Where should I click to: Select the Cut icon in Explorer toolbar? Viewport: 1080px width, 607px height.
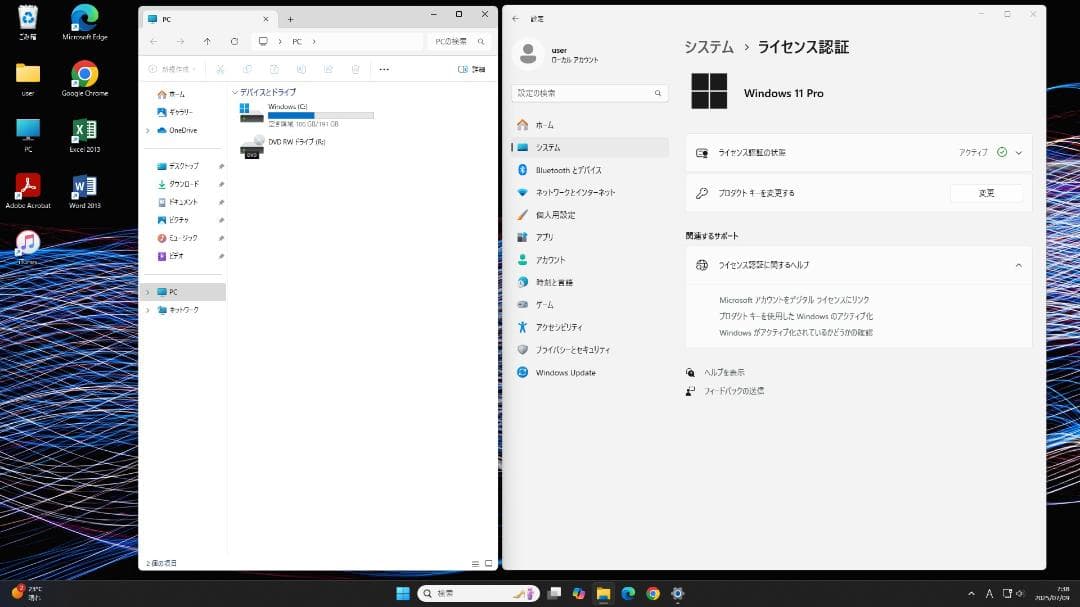click(x=219, y=69)
